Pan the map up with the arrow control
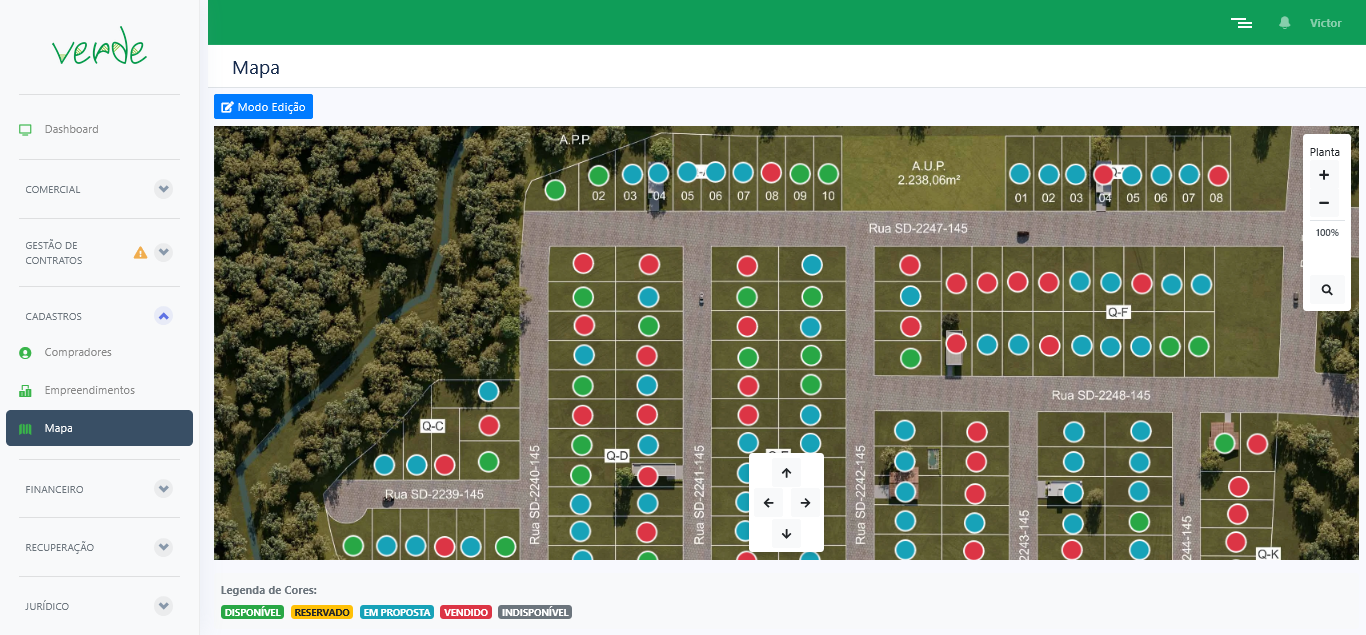 (786, 471)
